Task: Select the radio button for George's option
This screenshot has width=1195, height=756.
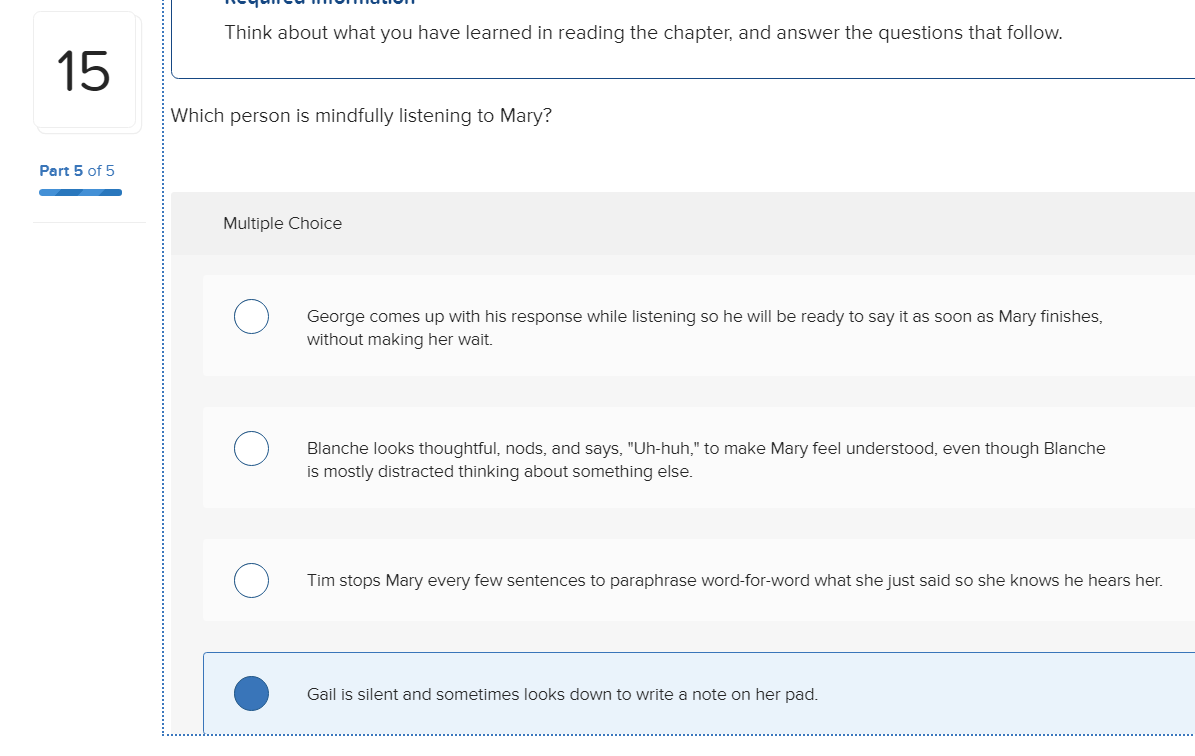Action: (251, 316)
